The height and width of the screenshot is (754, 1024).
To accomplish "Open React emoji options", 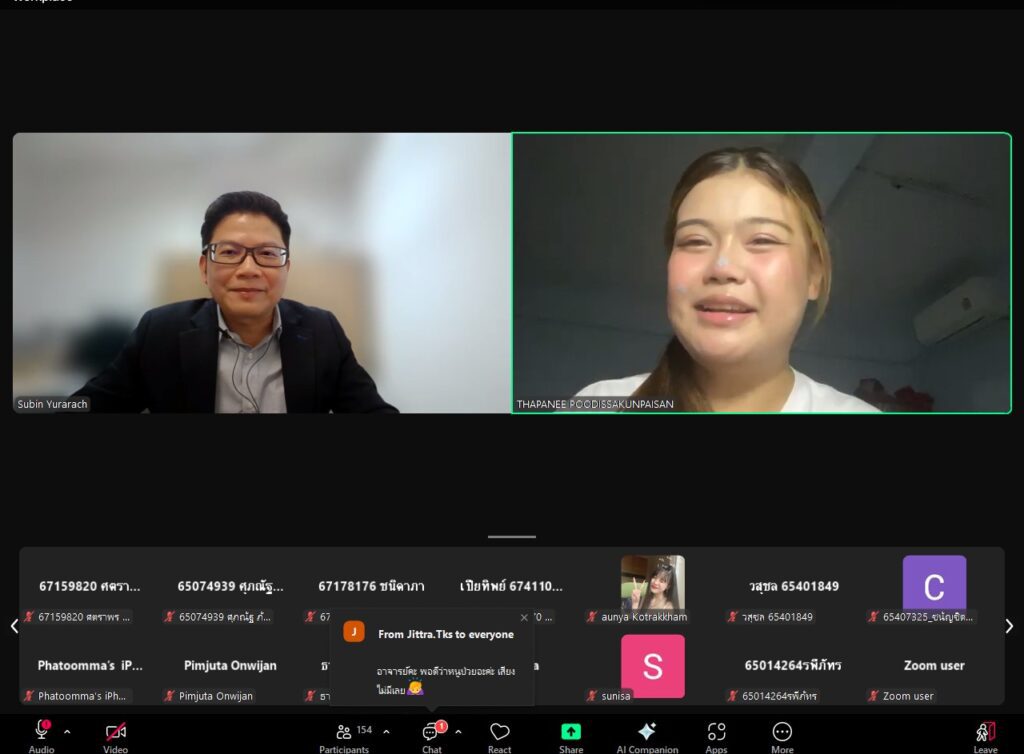I will 500,737.
